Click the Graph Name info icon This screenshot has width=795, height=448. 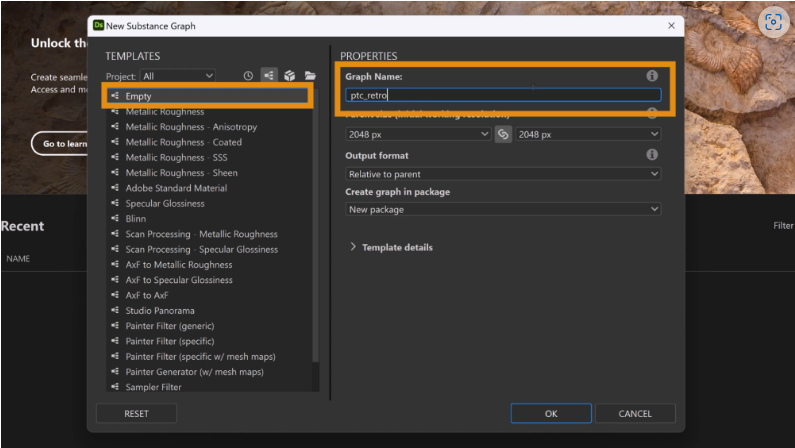(x=652, y=76)
